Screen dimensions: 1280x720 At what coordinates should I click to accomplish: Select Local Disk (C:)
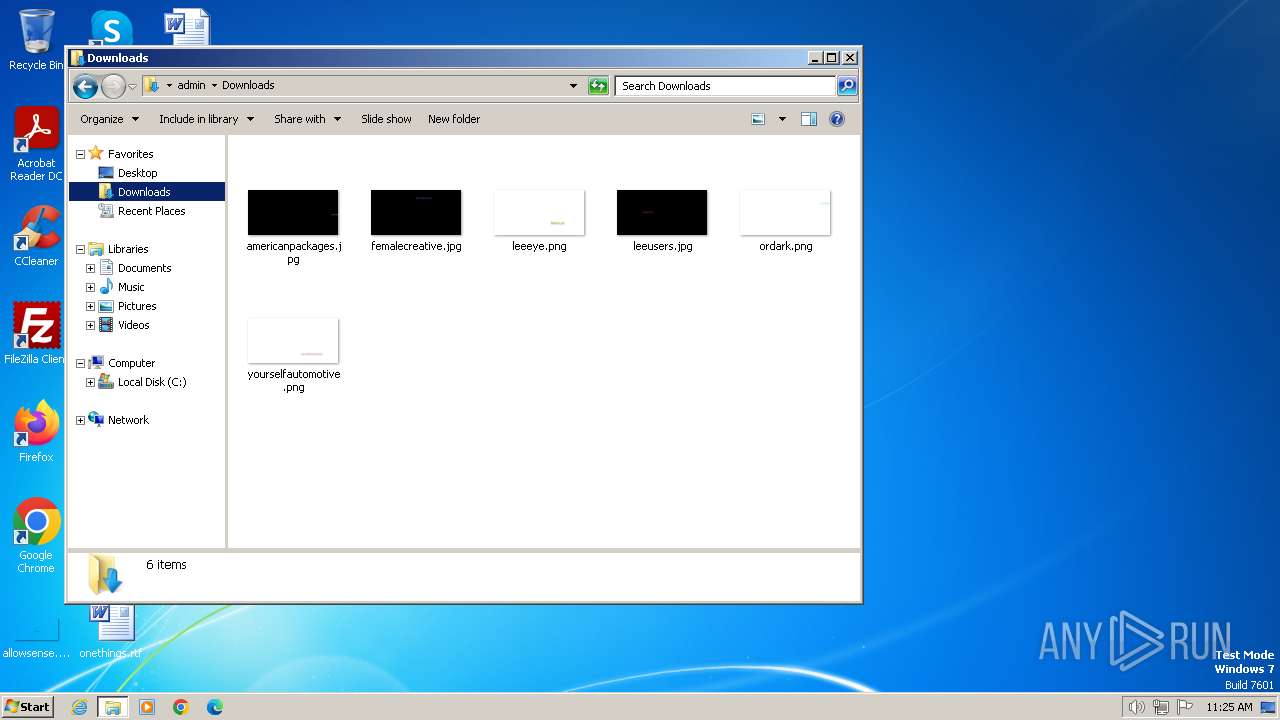151,382
